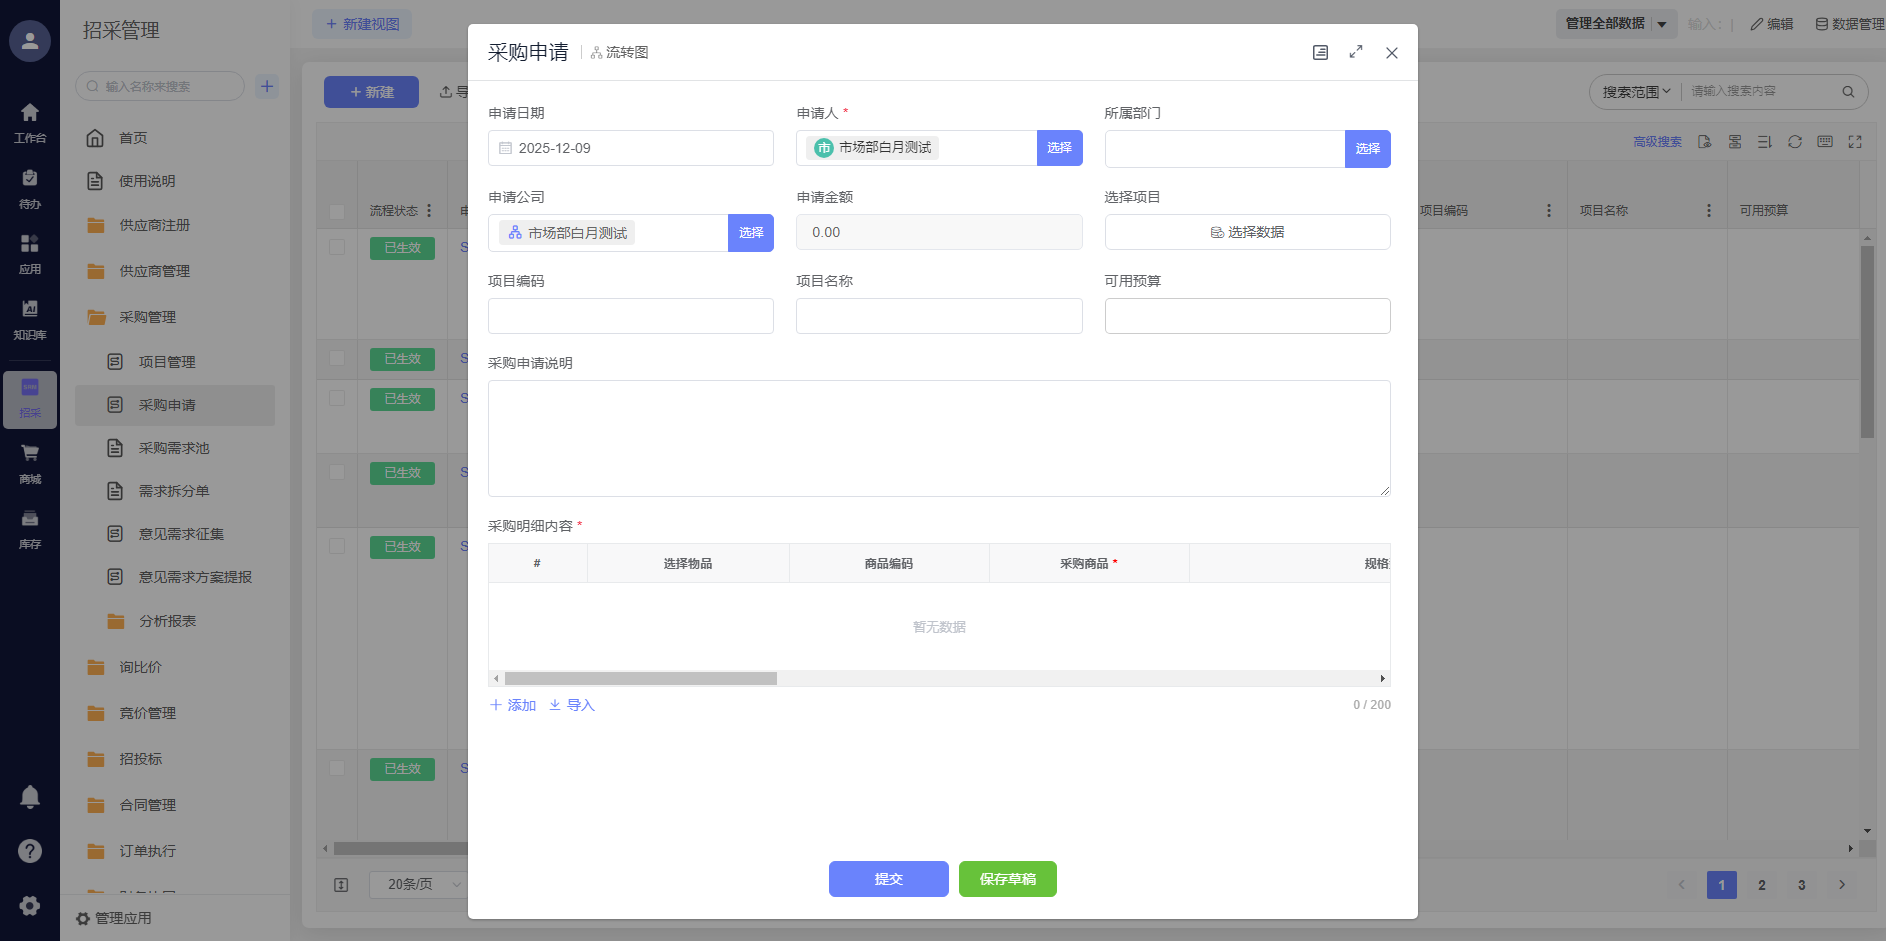
Task: Click the plus icon beside sidebar search
Action: (x=267, y=87)
